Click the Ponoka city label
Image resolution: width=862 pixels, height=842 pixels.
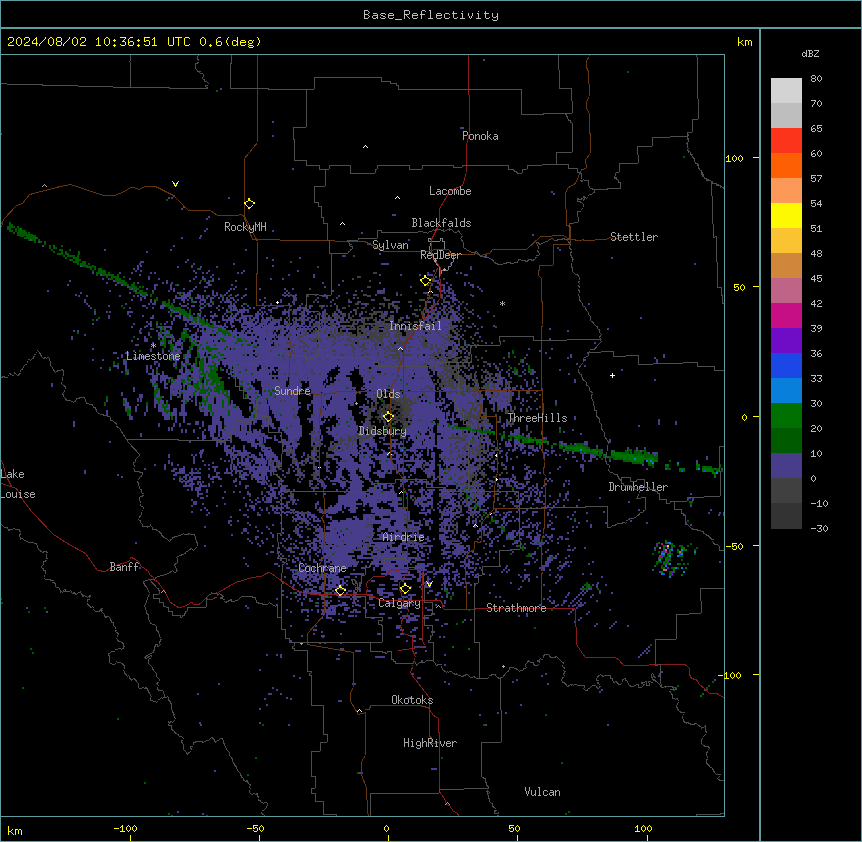point(480,136)
